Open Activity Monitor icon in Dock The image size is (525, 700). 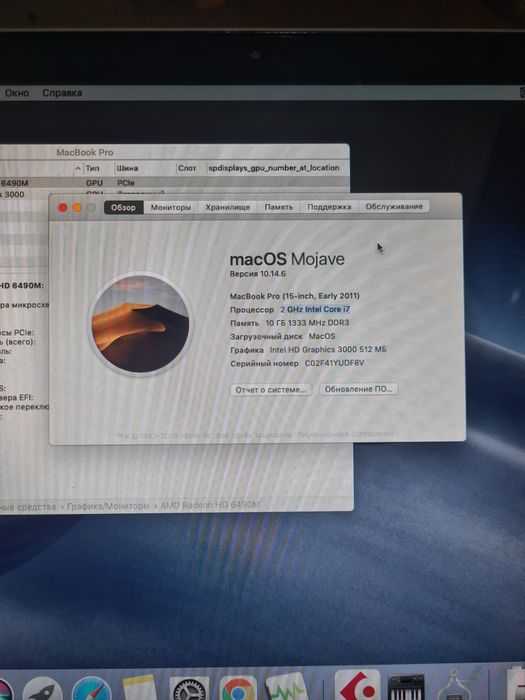287,688
